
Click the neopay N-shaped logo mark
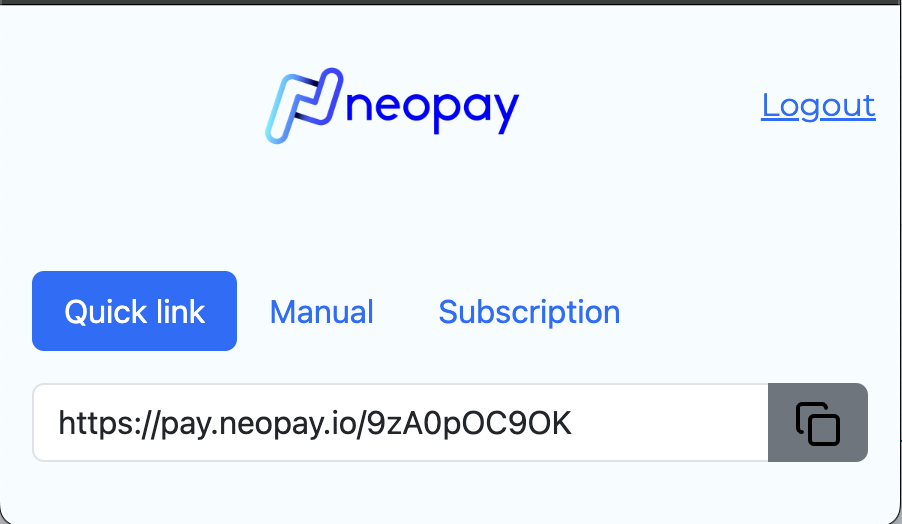tap(304, 105)
